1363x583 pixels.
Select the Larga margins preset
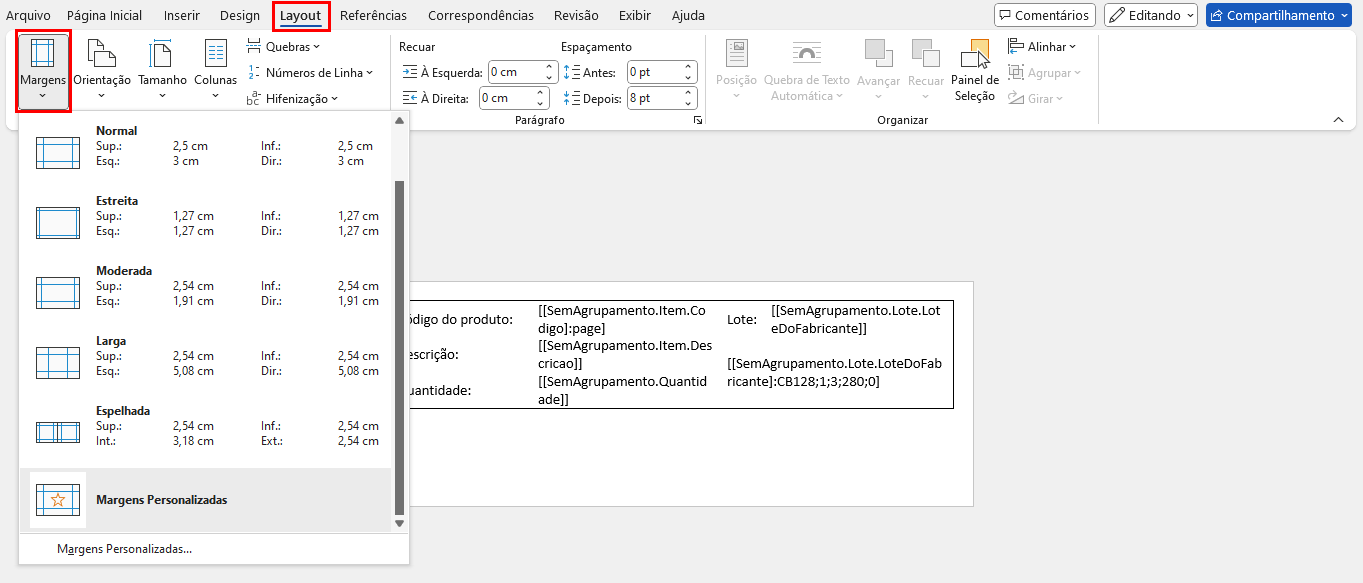(x=205, y=356)
